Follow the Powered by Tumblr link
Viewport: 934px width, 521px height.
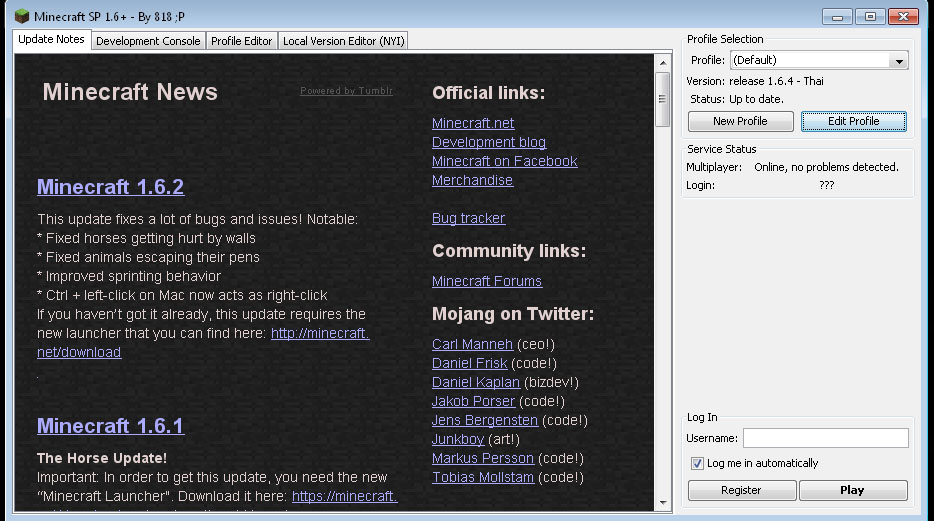[x=346, y=91]
